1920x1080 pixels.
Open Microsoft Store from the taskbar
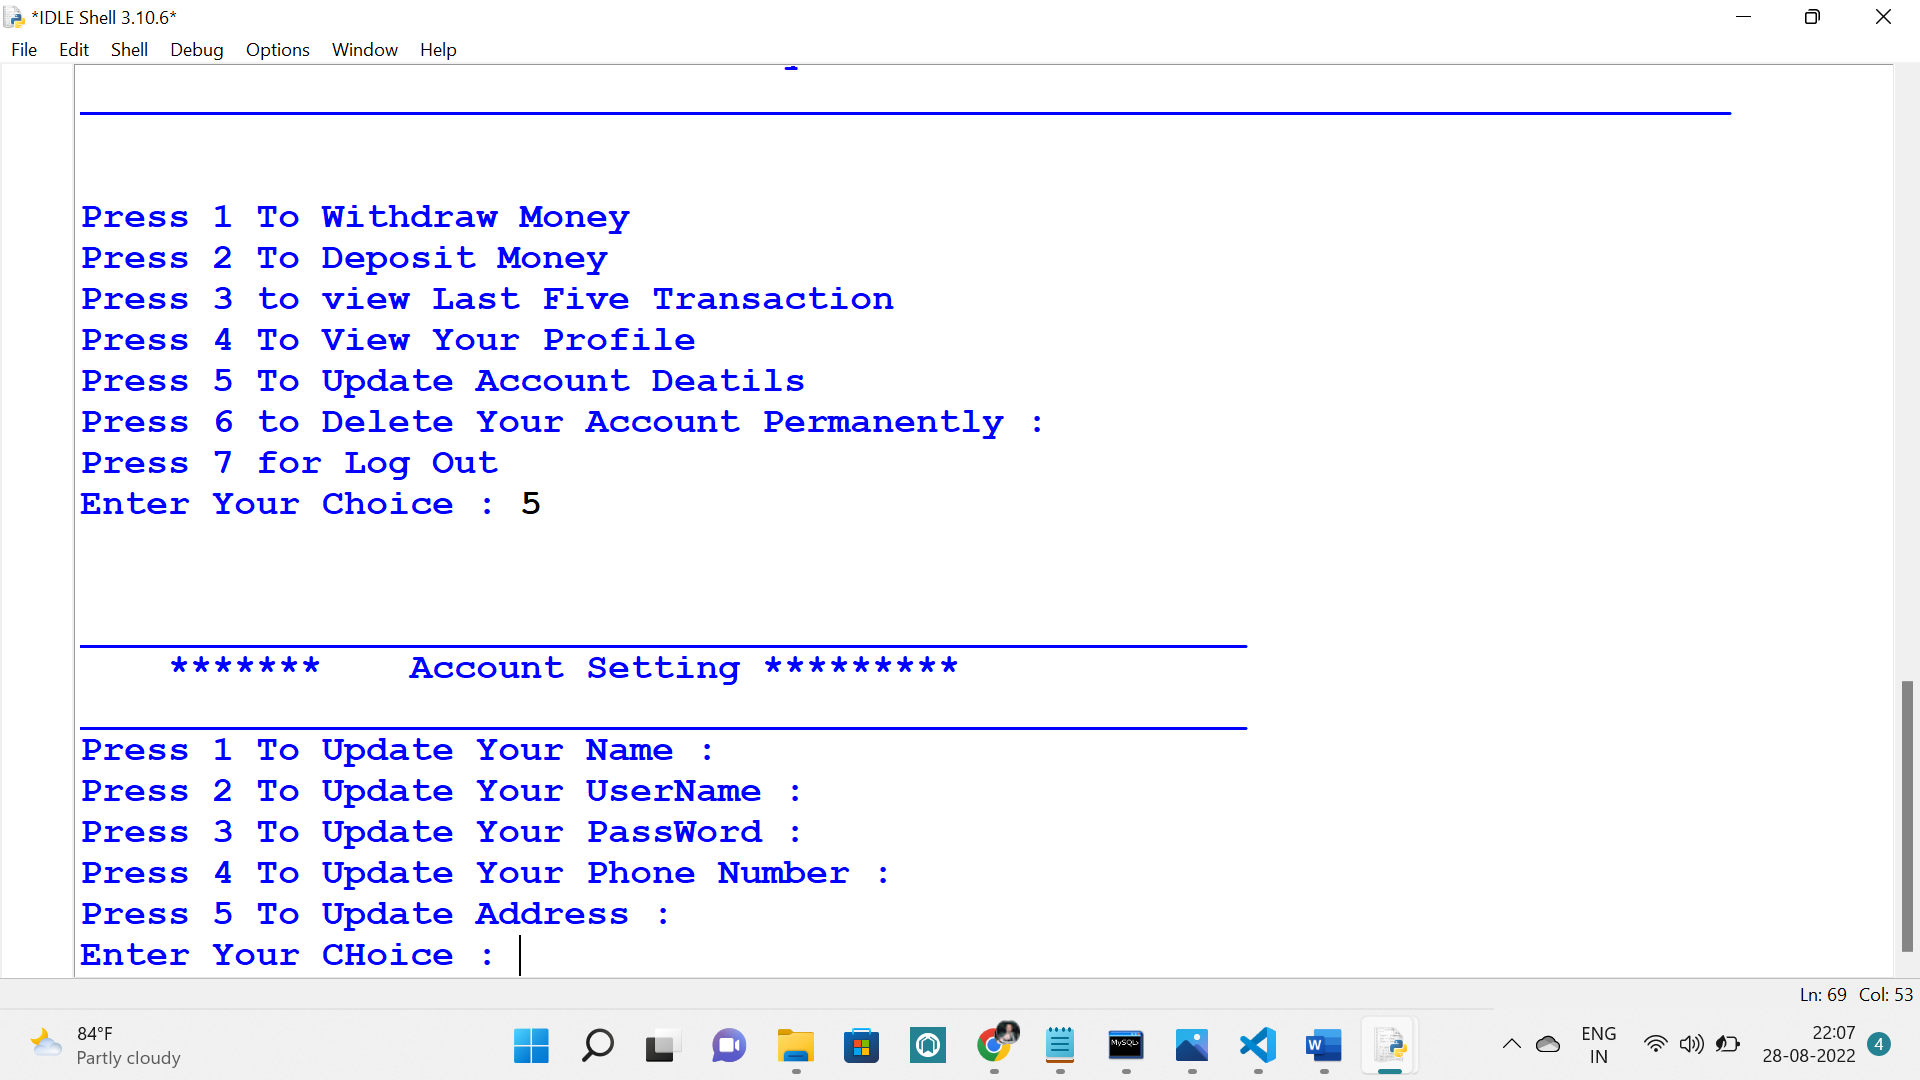(x=862, y=1046)
